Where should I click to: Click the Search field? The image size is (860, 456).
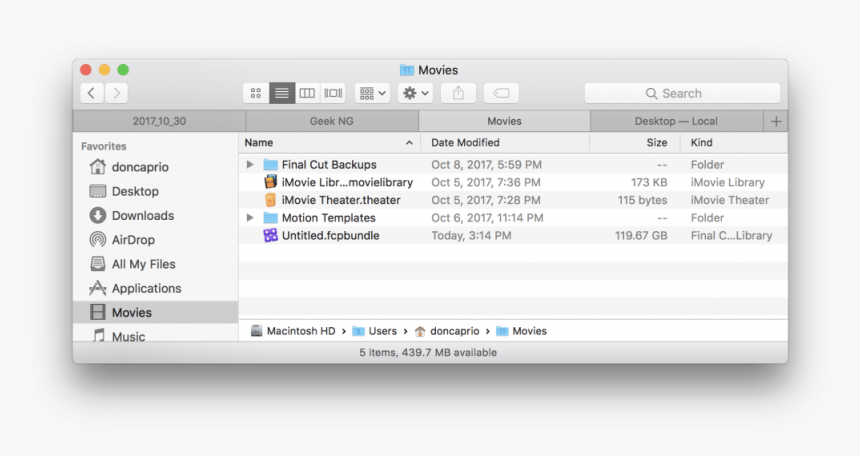click(x=682, y=93)
